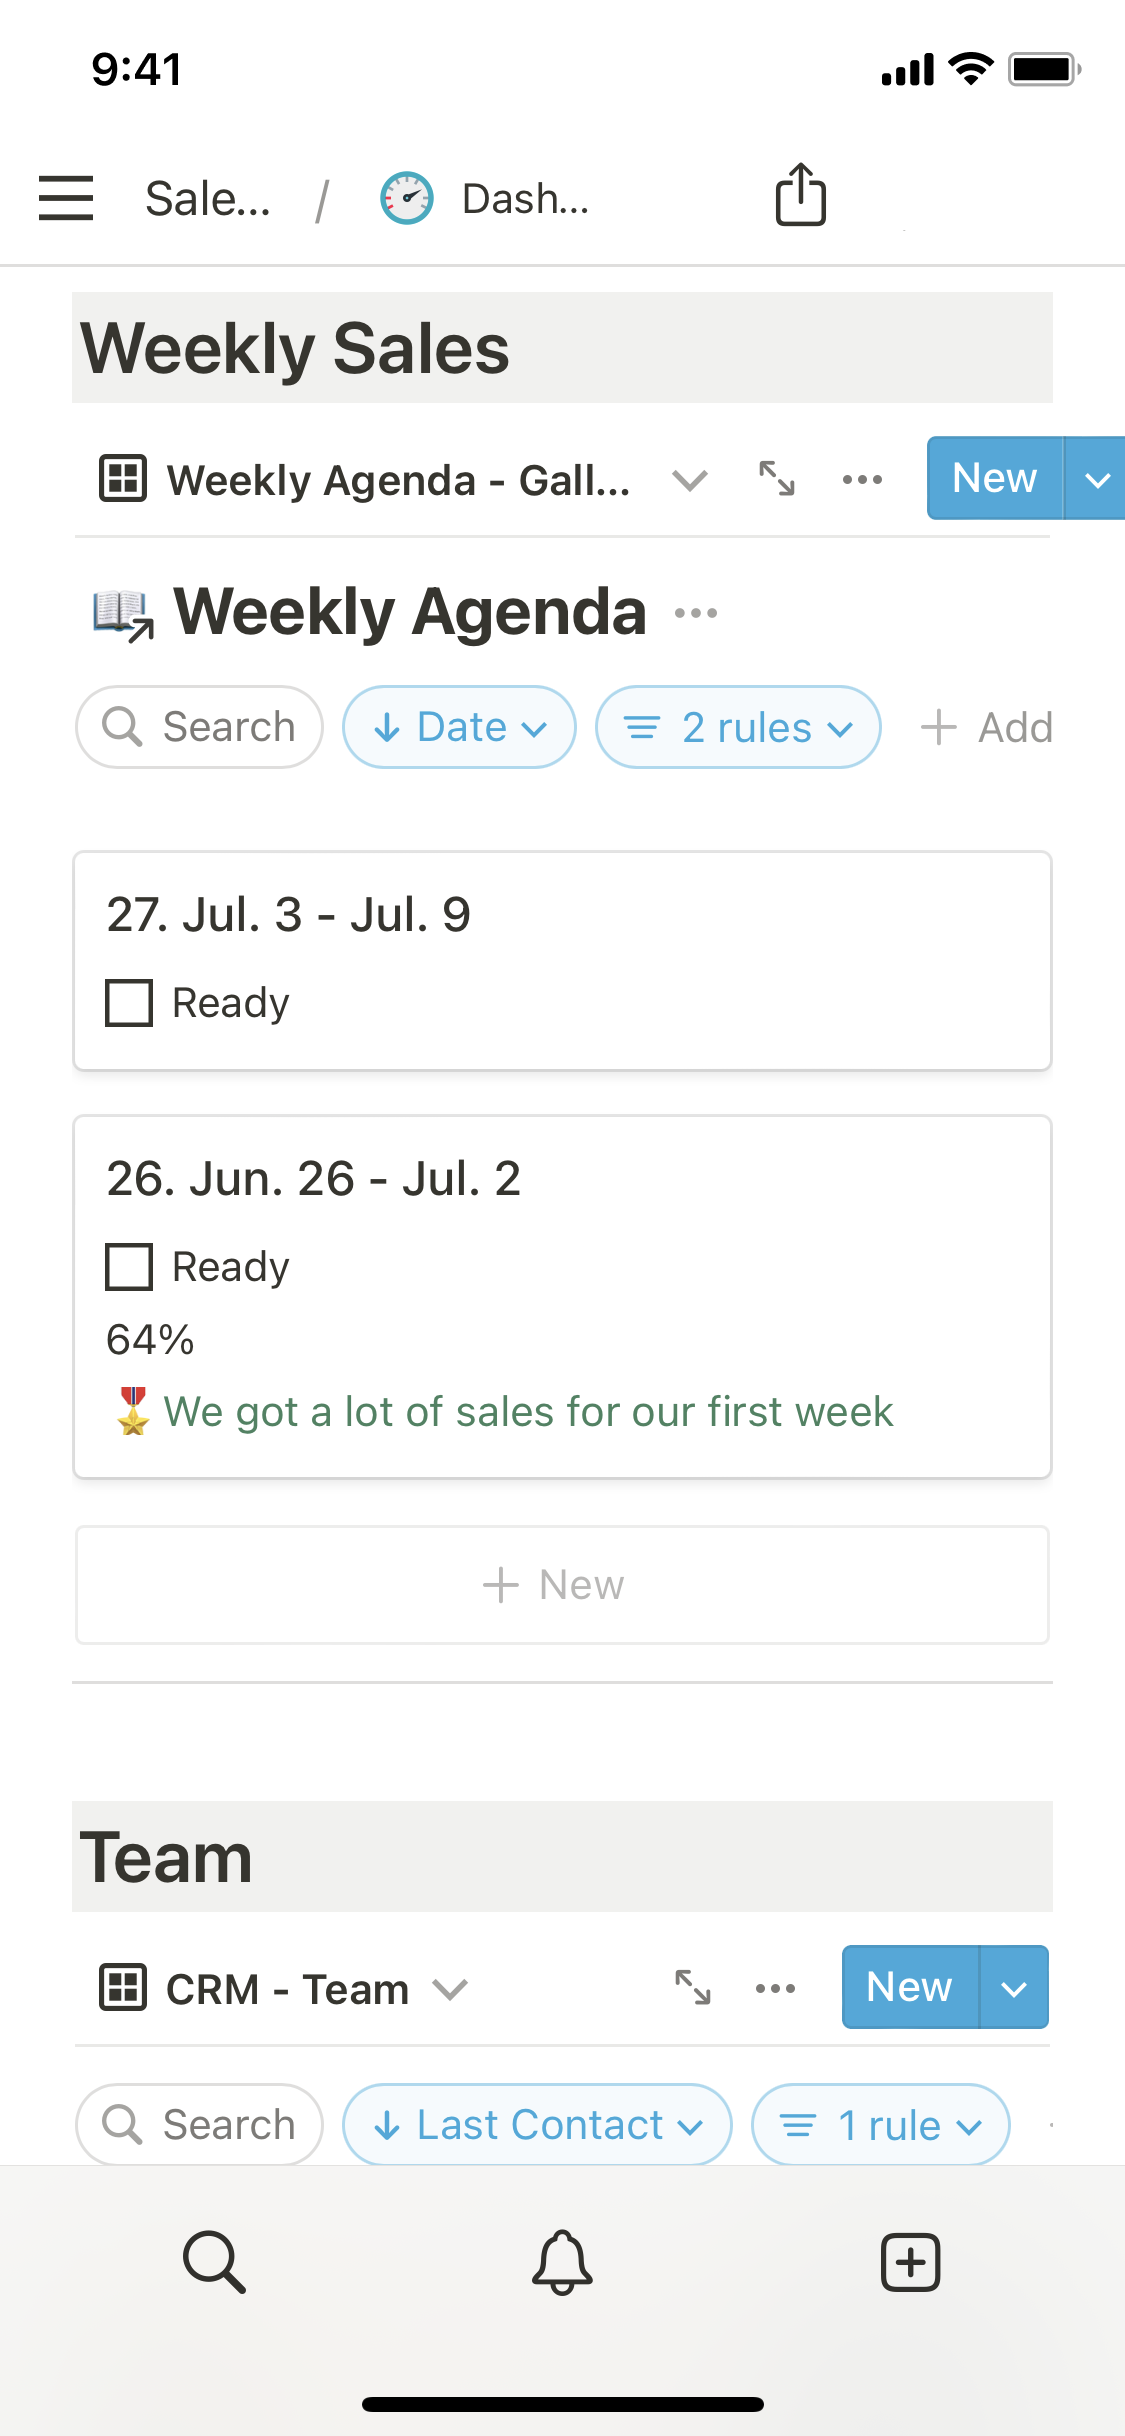Tap the search icon in bottom bar
The height and width of the screenshot is (2436, 1125).
pos(214,2261)
